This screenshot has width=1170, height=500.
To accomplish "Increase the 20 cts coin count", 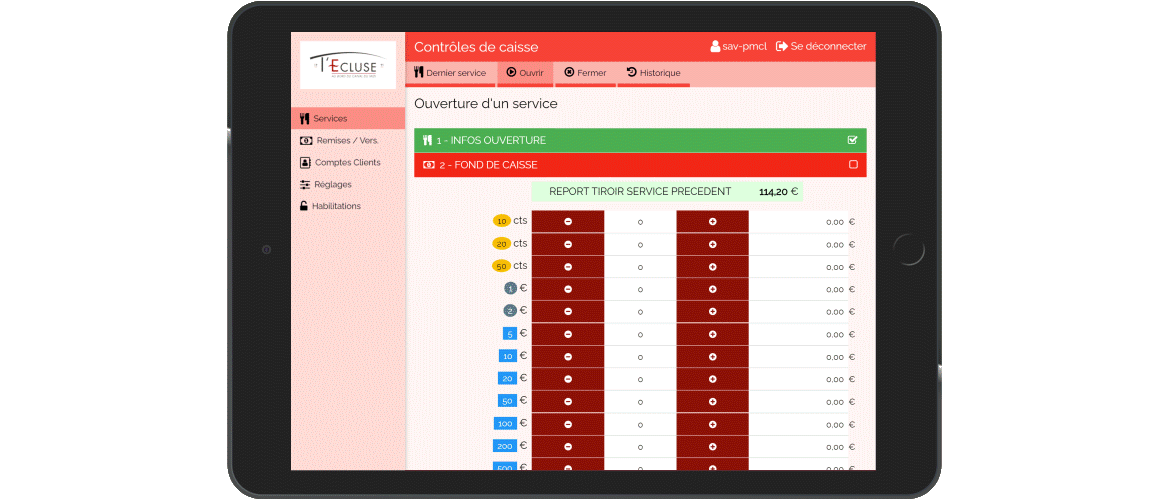I will 713,244.
